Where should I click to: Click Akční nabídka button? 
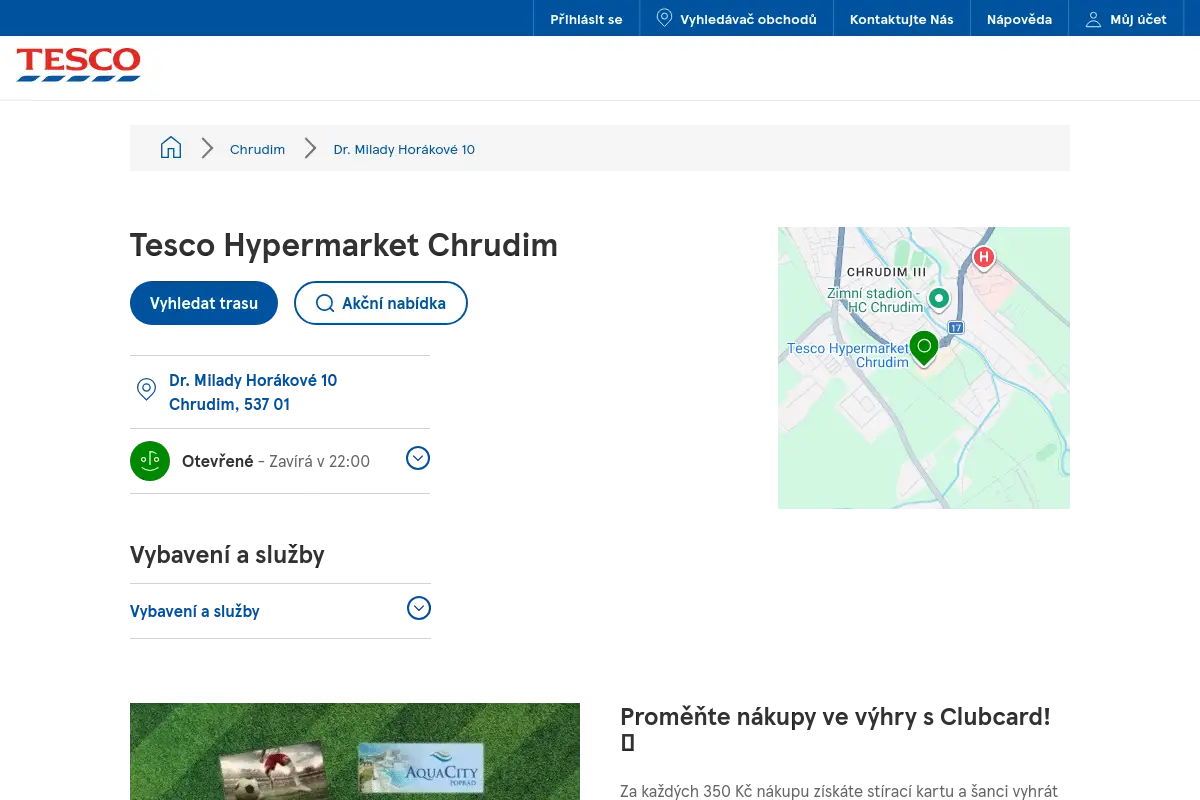[x=381, y=303]
